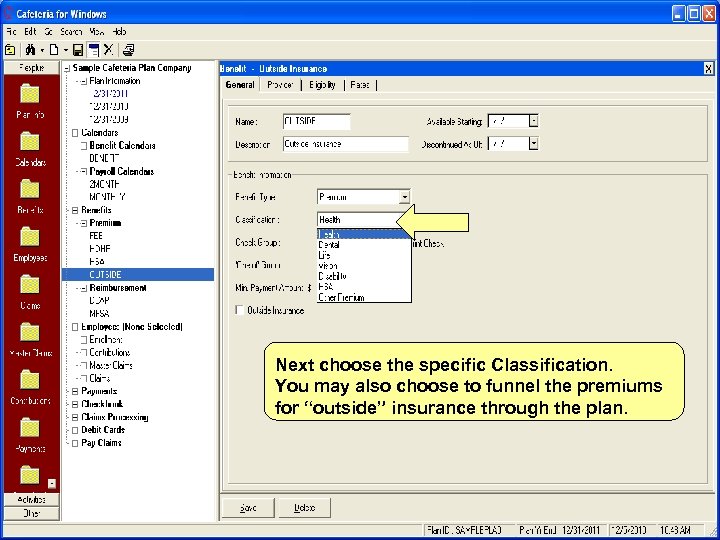The height and width of the screenshot is (540, 720).
Task: Collapse the Sample Cafeteria Plan Company node
Action: [67, 68]
